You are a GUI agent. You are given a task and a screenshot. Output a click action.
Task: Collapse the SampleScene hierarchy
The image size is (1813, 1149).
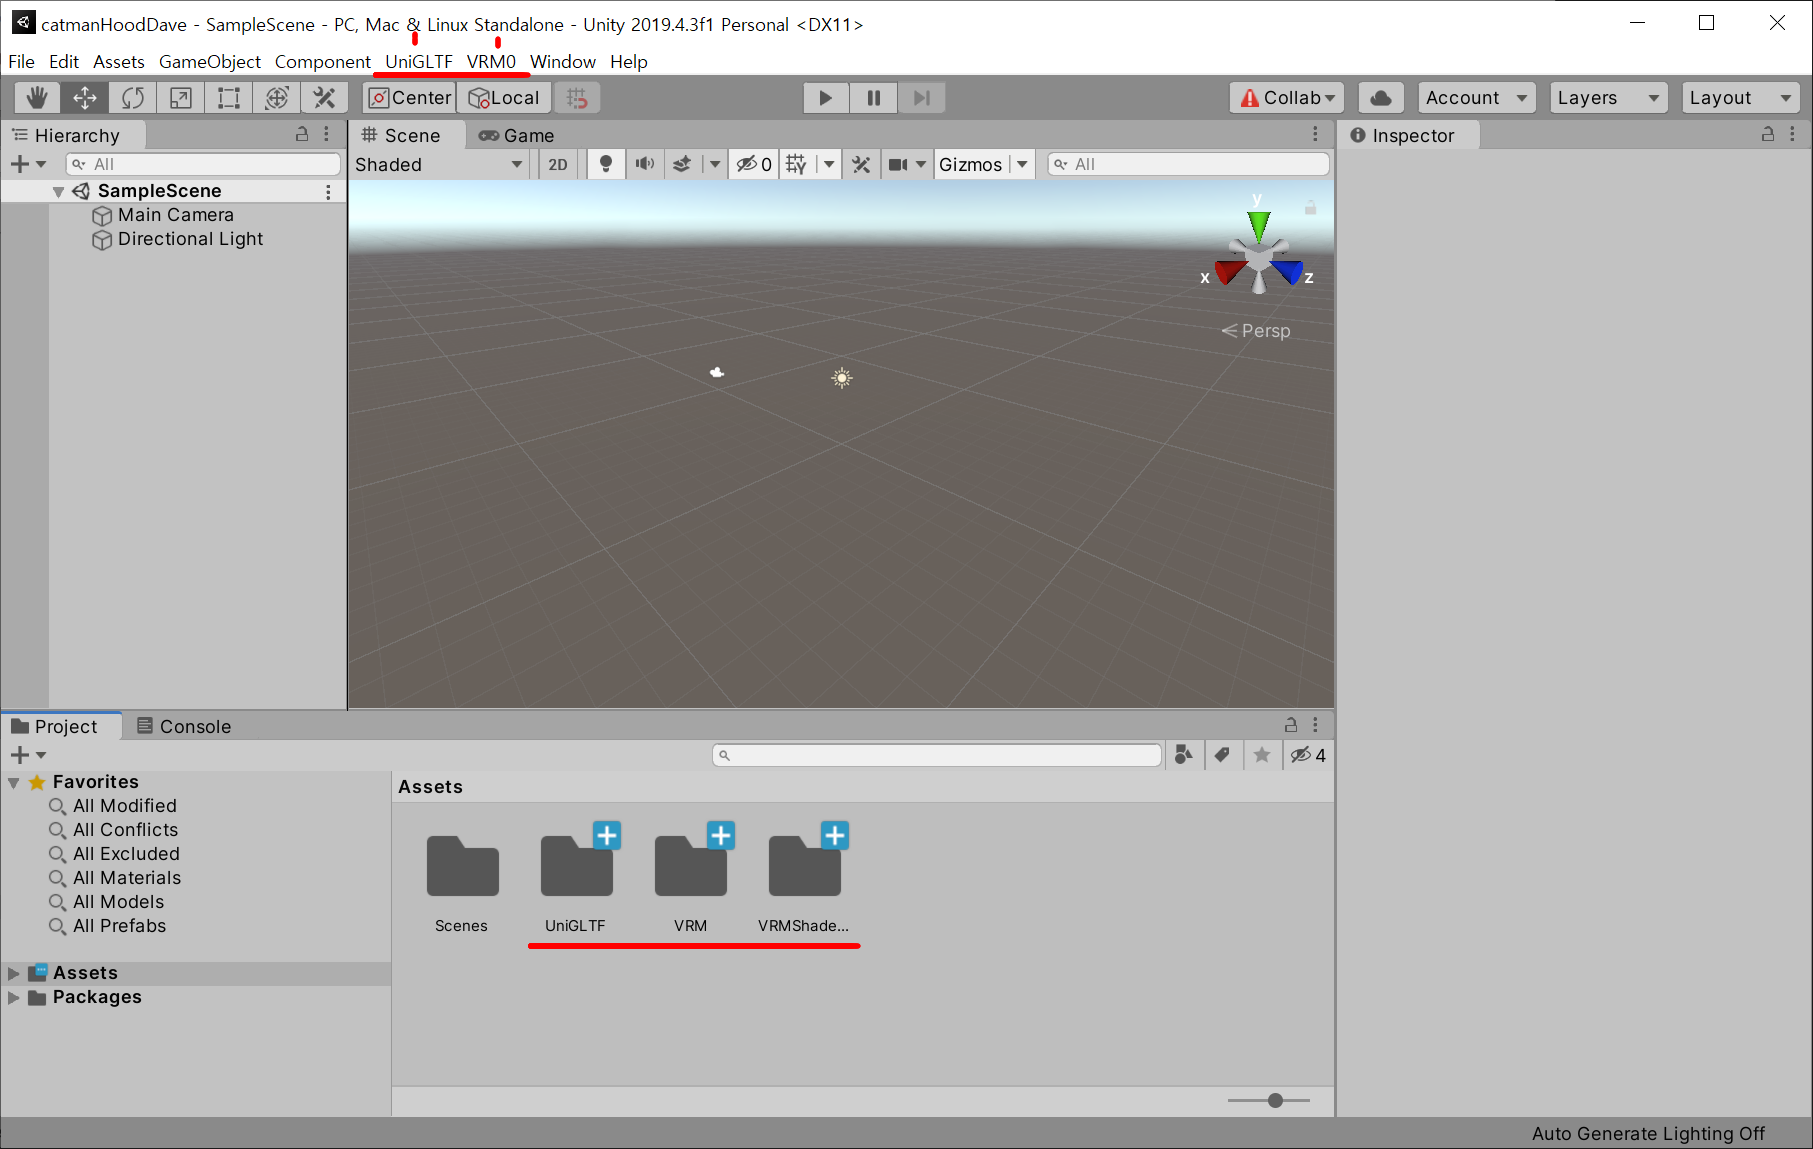coord(58,191)
